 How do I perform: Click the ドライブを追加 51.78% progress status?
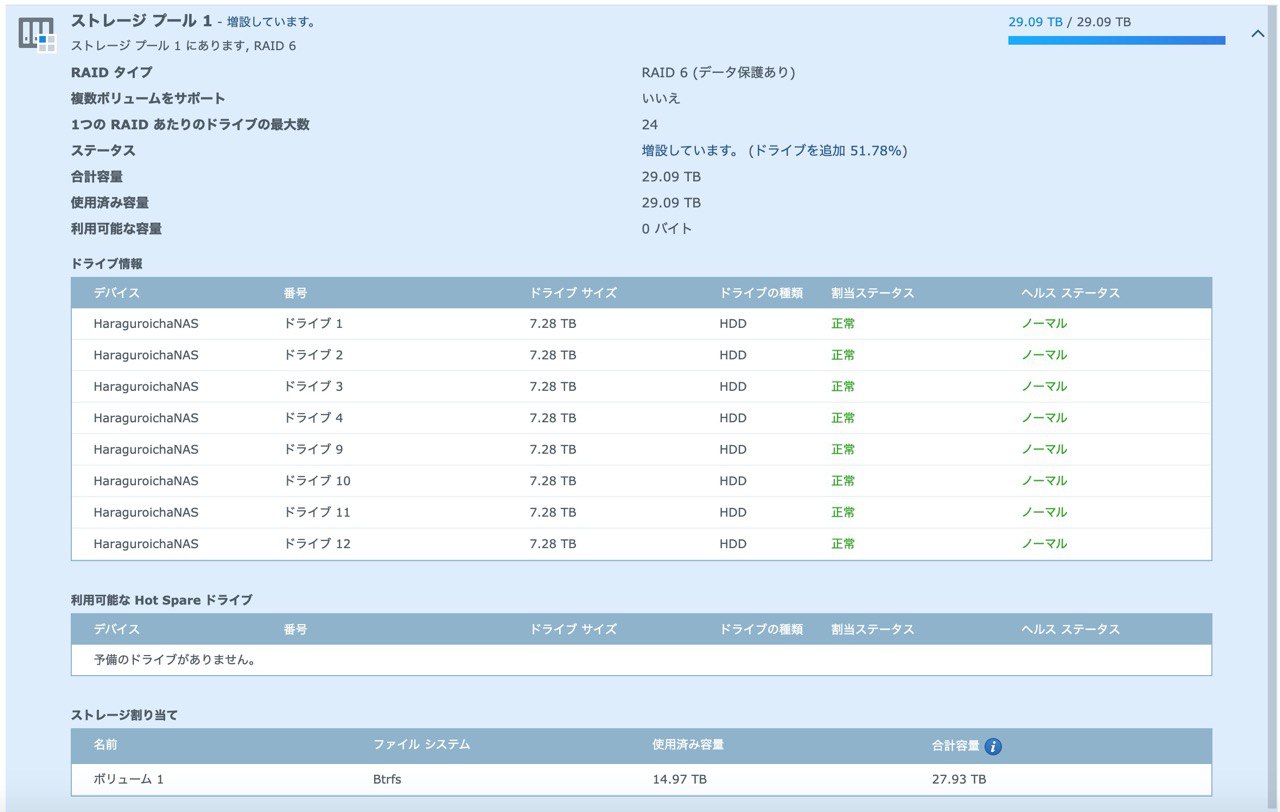pos(827,150)
